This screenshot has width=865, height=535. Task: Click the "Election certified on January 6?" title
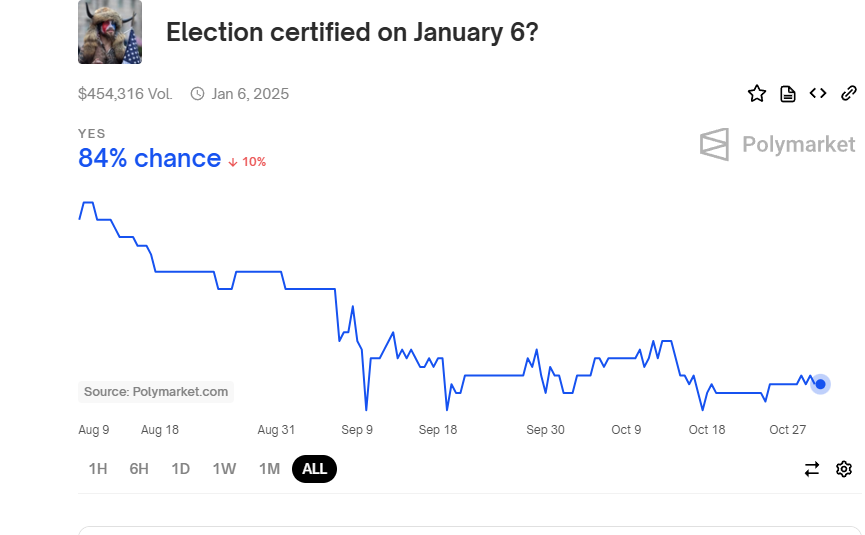point(352,32)
